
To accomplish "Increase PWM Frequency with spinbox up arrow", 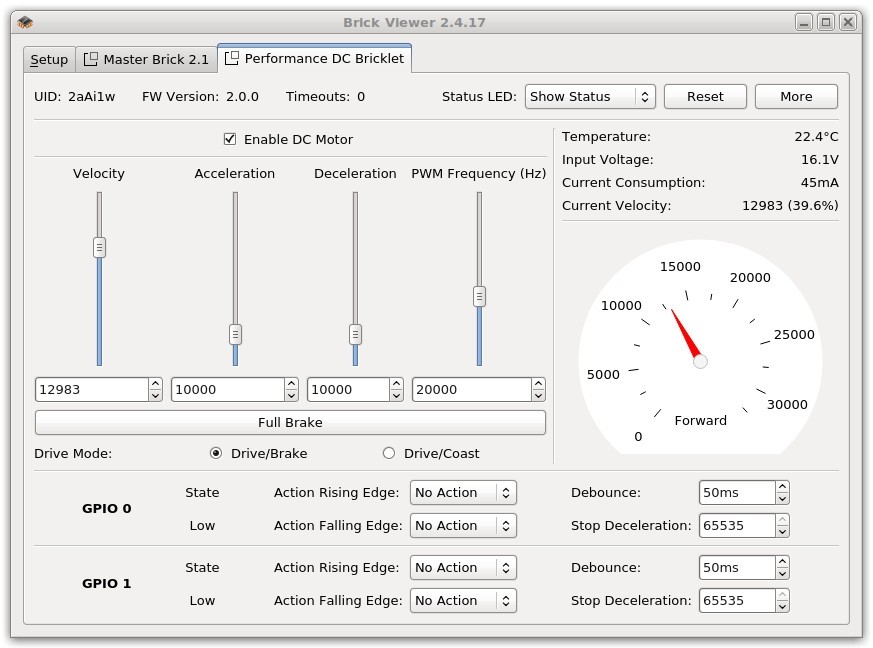I will tap(538, 384).
